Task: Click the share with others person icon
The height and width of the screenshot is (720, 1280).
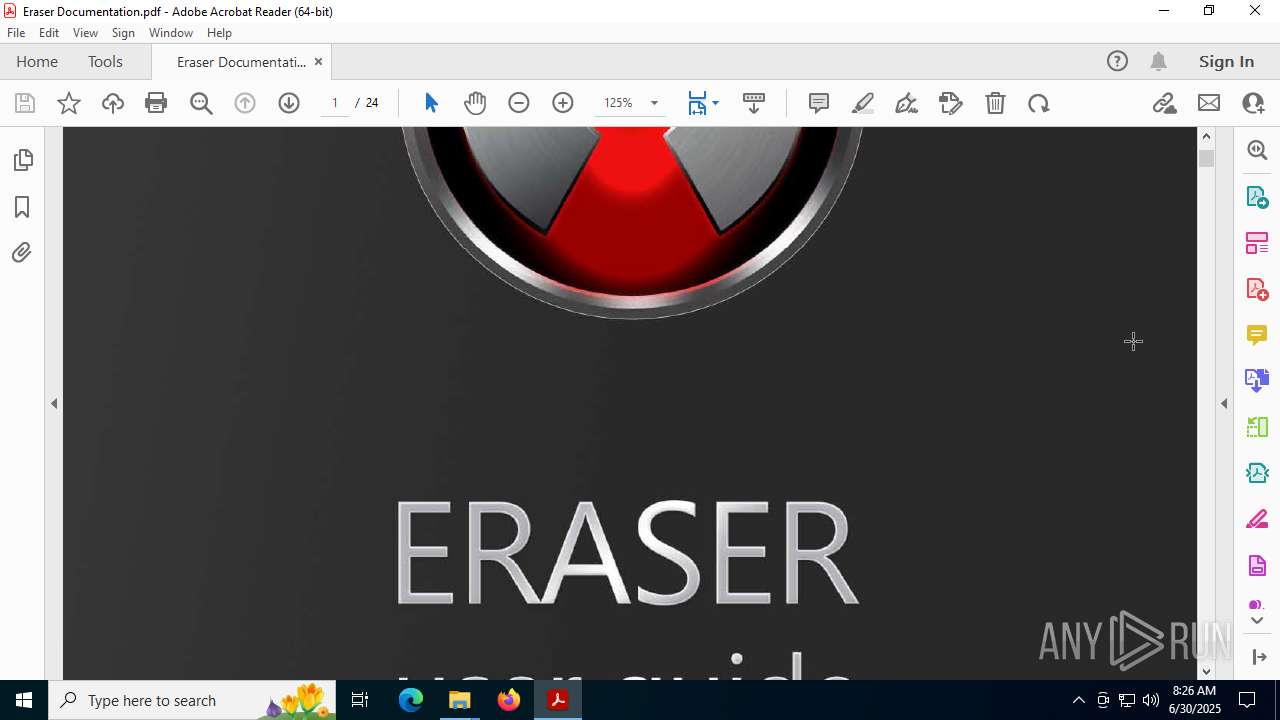Action: (x=1253, y=103)
